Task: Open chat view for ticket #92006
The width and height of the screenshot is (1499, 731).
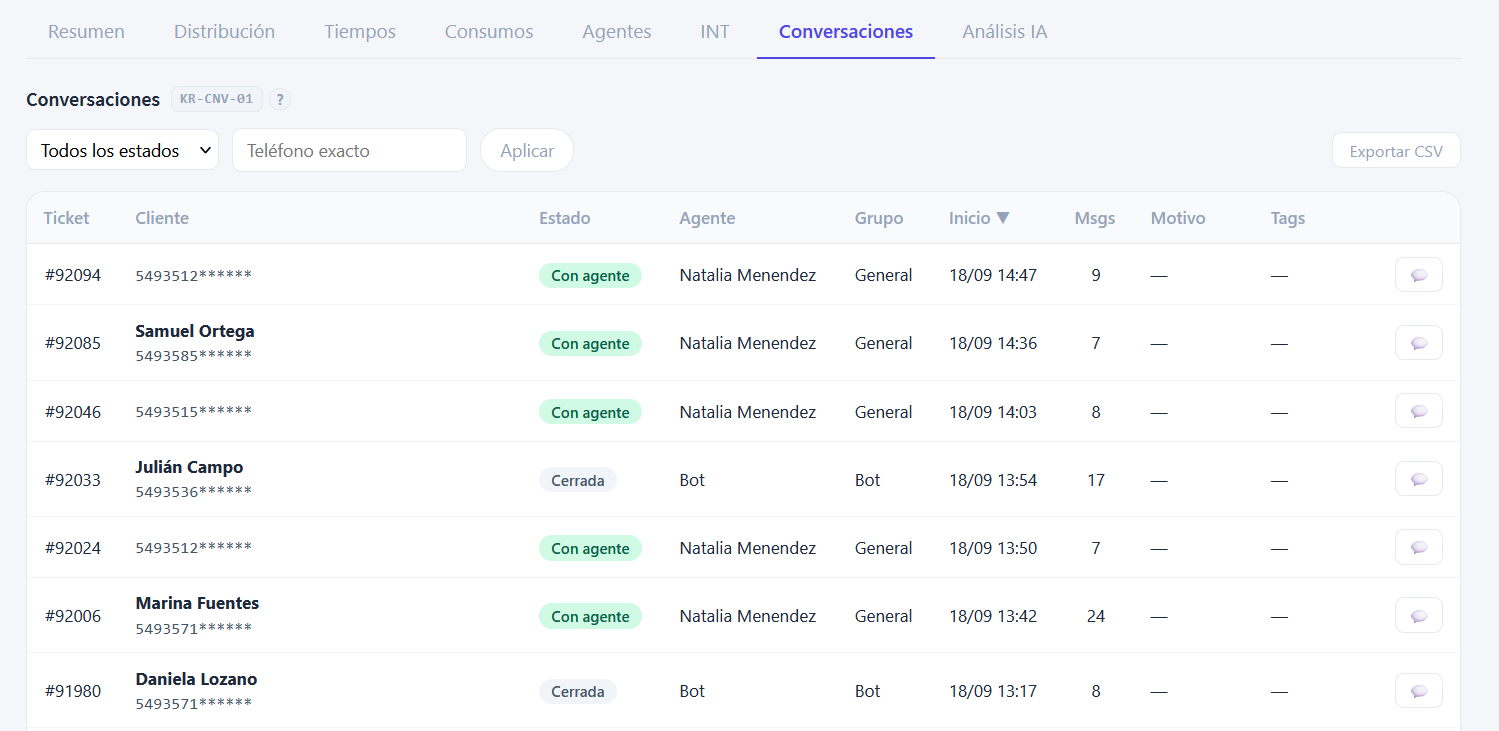Action: (1418, 615)
